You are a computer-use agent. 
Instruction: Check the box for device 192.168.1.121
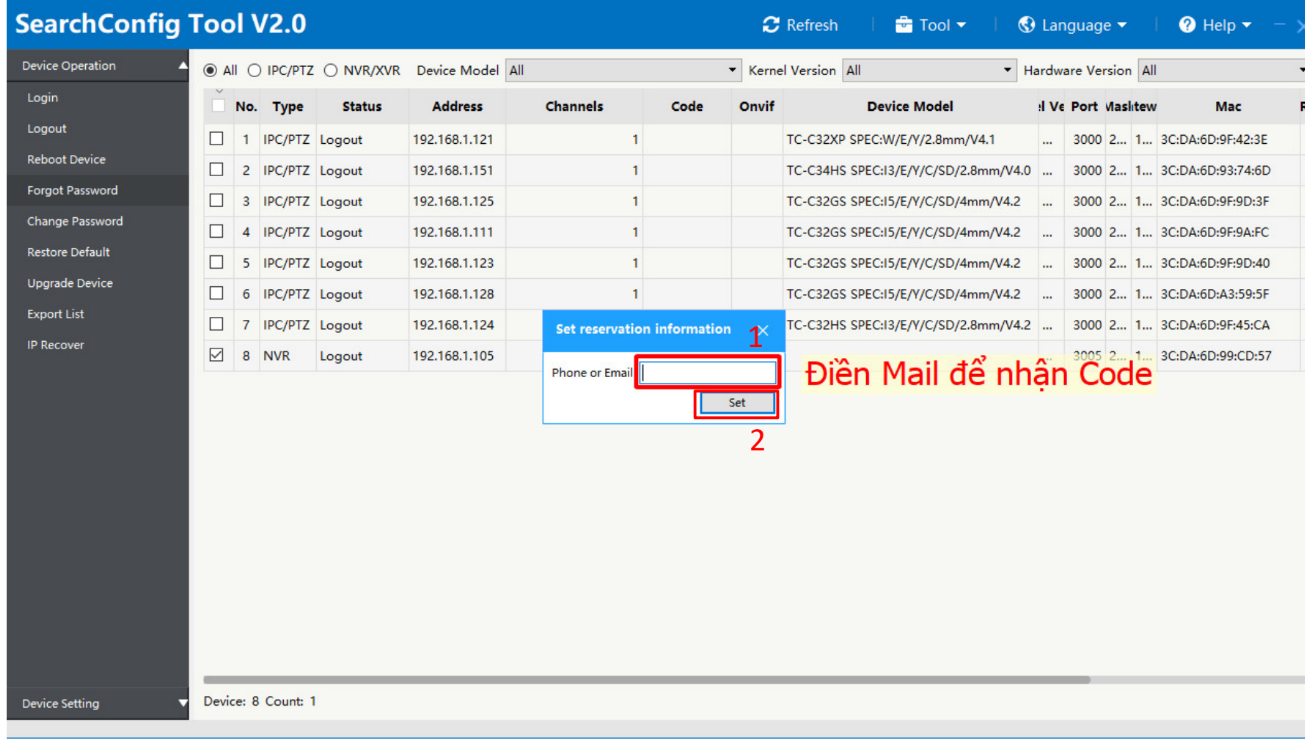[217, 139]
